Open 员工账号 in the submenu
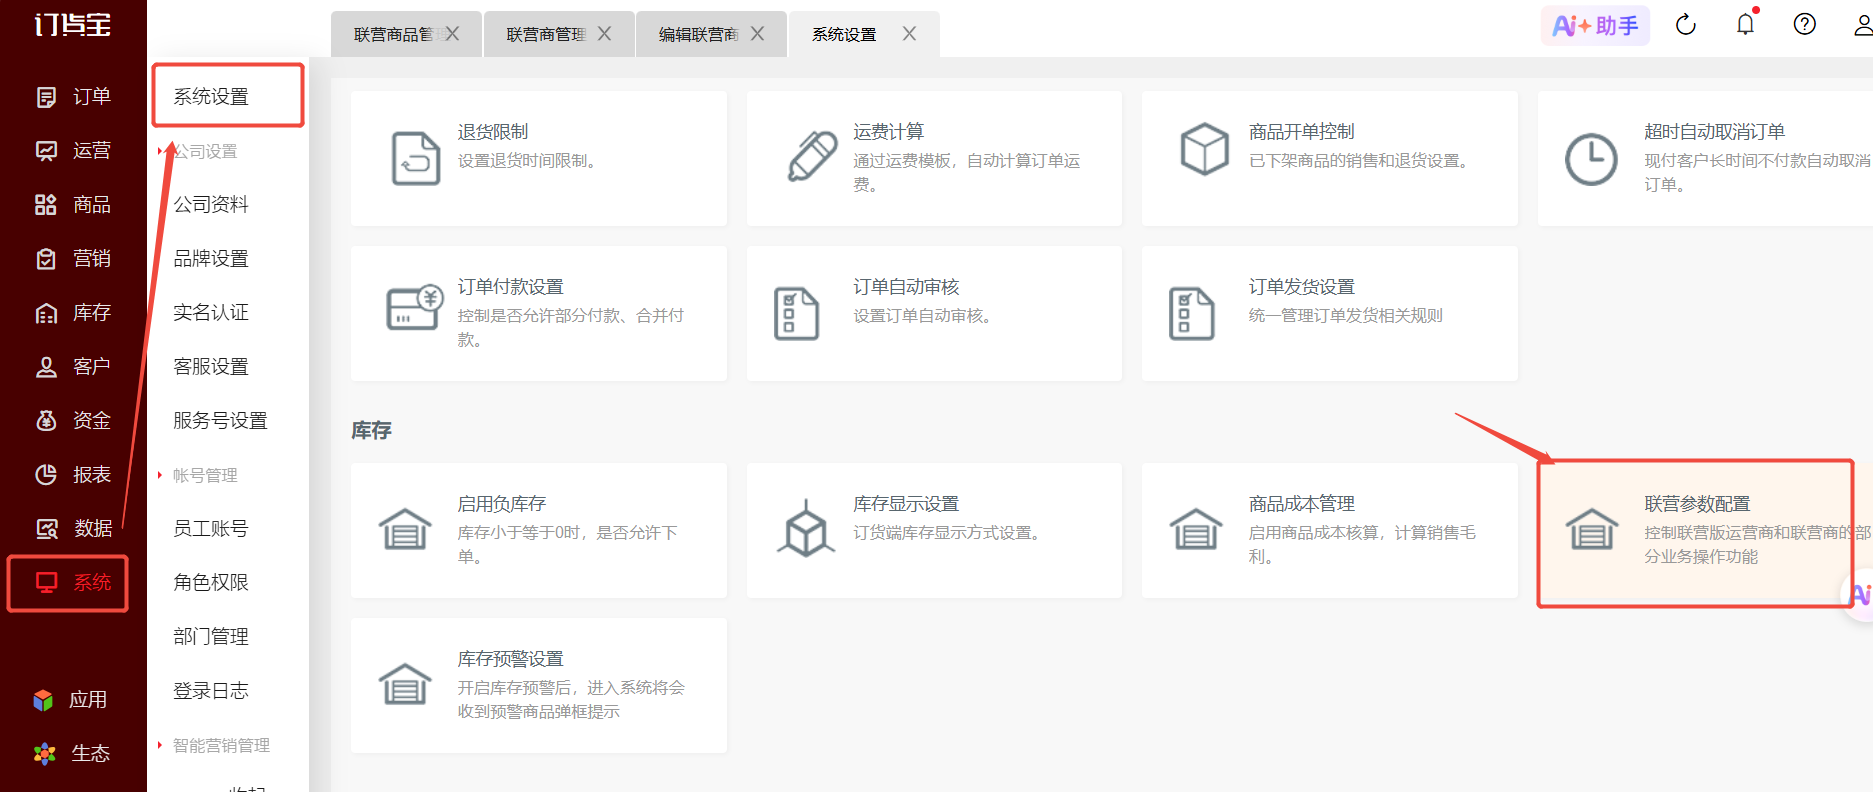The width and height of the screenshot is (1873, 792). [211, 528]
